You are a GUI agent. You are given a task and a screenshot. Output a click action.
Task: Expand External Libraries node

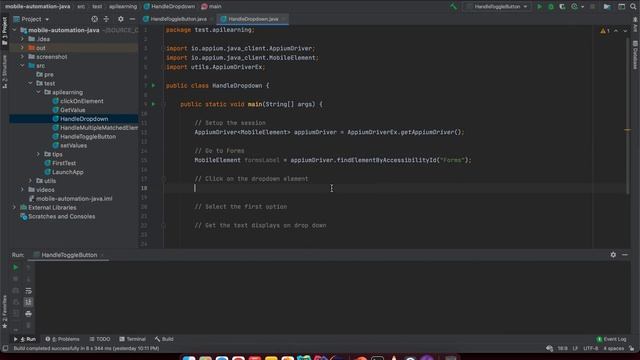[14, 207]
